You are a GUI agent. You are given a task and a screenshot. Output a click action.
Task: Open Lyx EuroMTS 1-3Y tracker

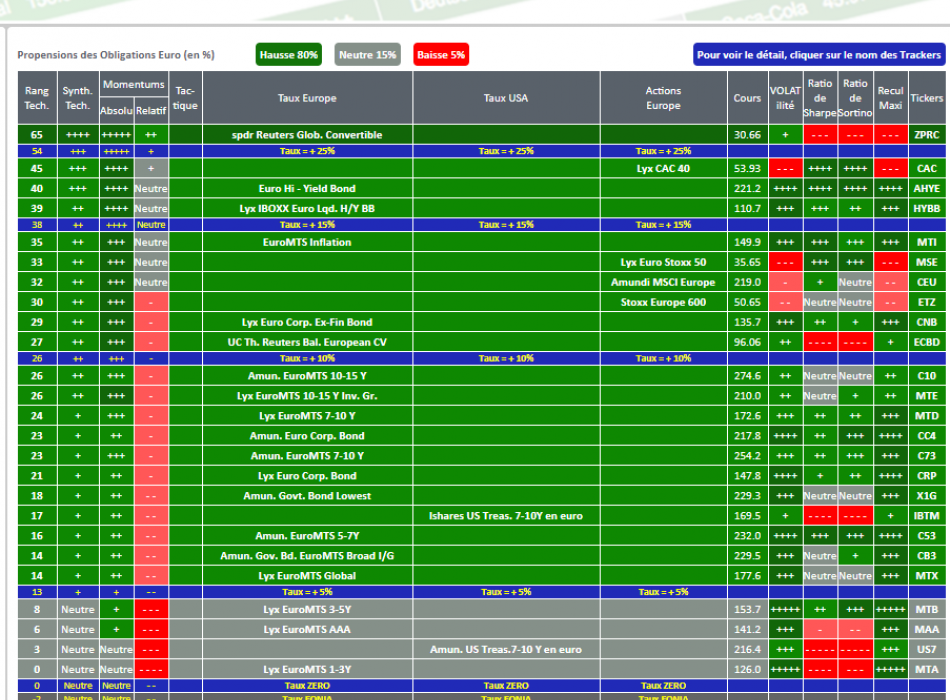tap(307, 670)
